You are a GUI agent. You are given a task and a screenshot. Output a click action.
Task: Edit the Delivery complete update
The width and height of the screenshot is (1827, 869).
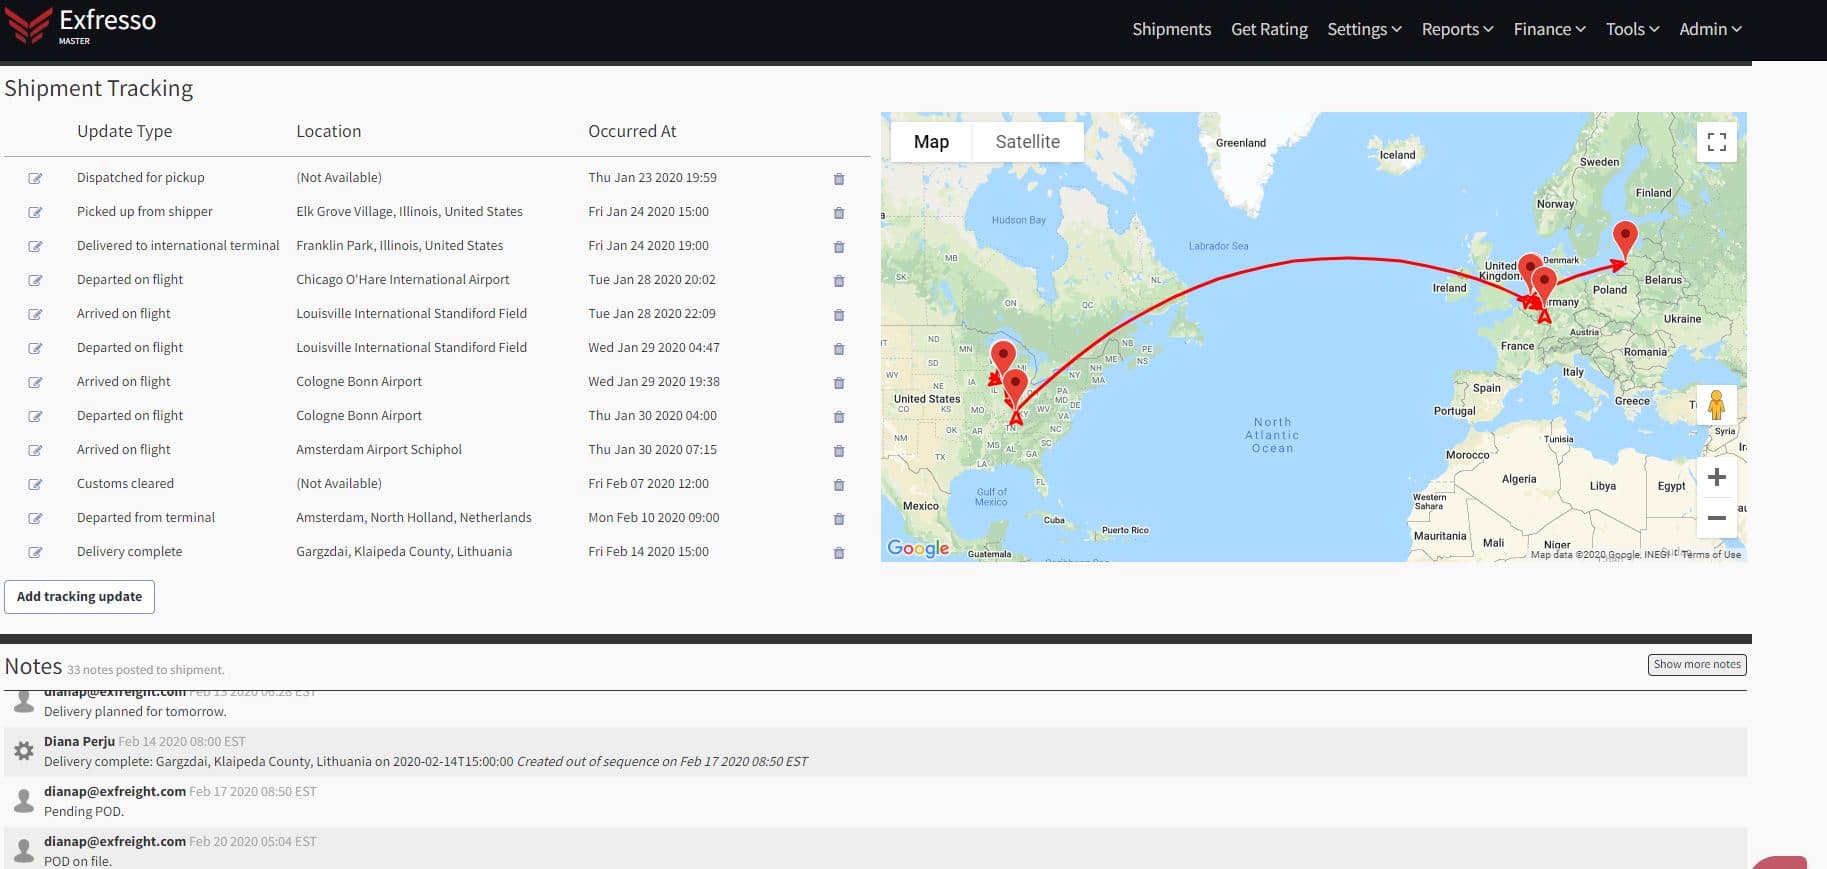pyautogui.click(x=35, y=553)
